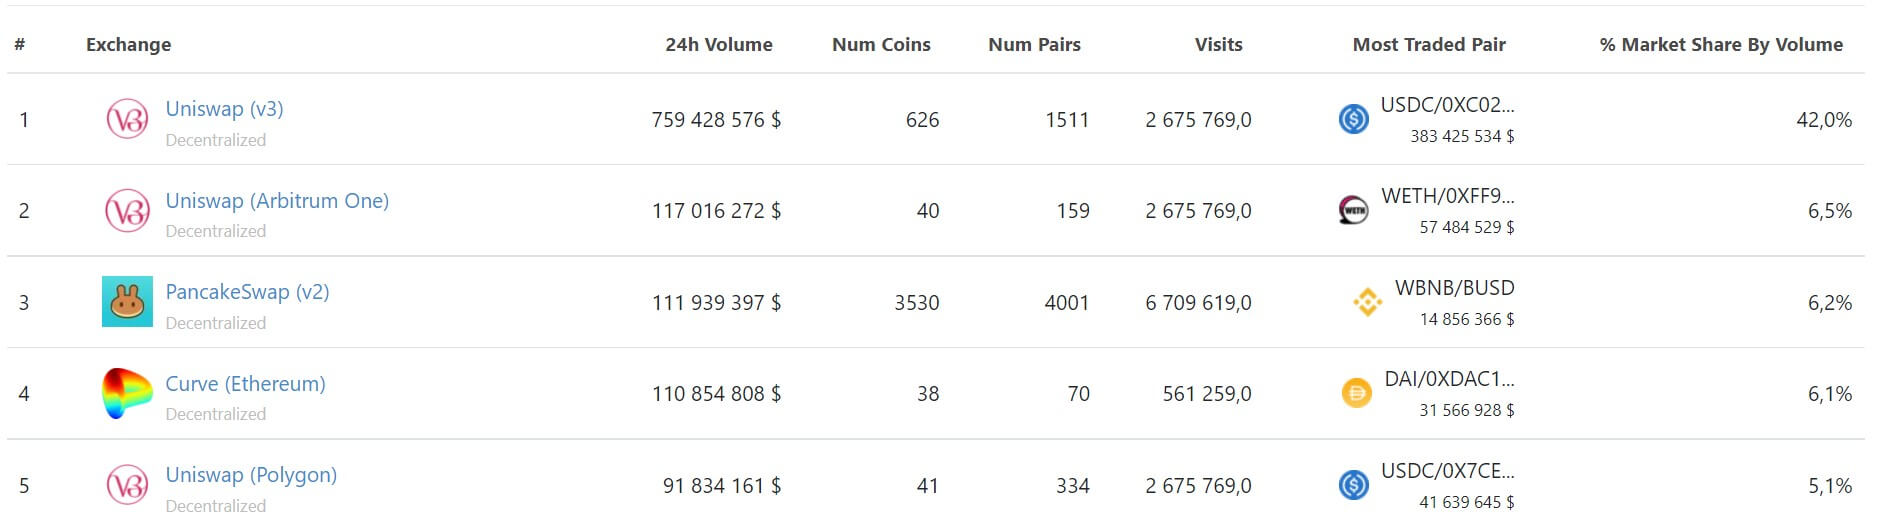
Task: Click the Uniswap (Arbitrum One) logo icon
Action: [x=127, y=211]
